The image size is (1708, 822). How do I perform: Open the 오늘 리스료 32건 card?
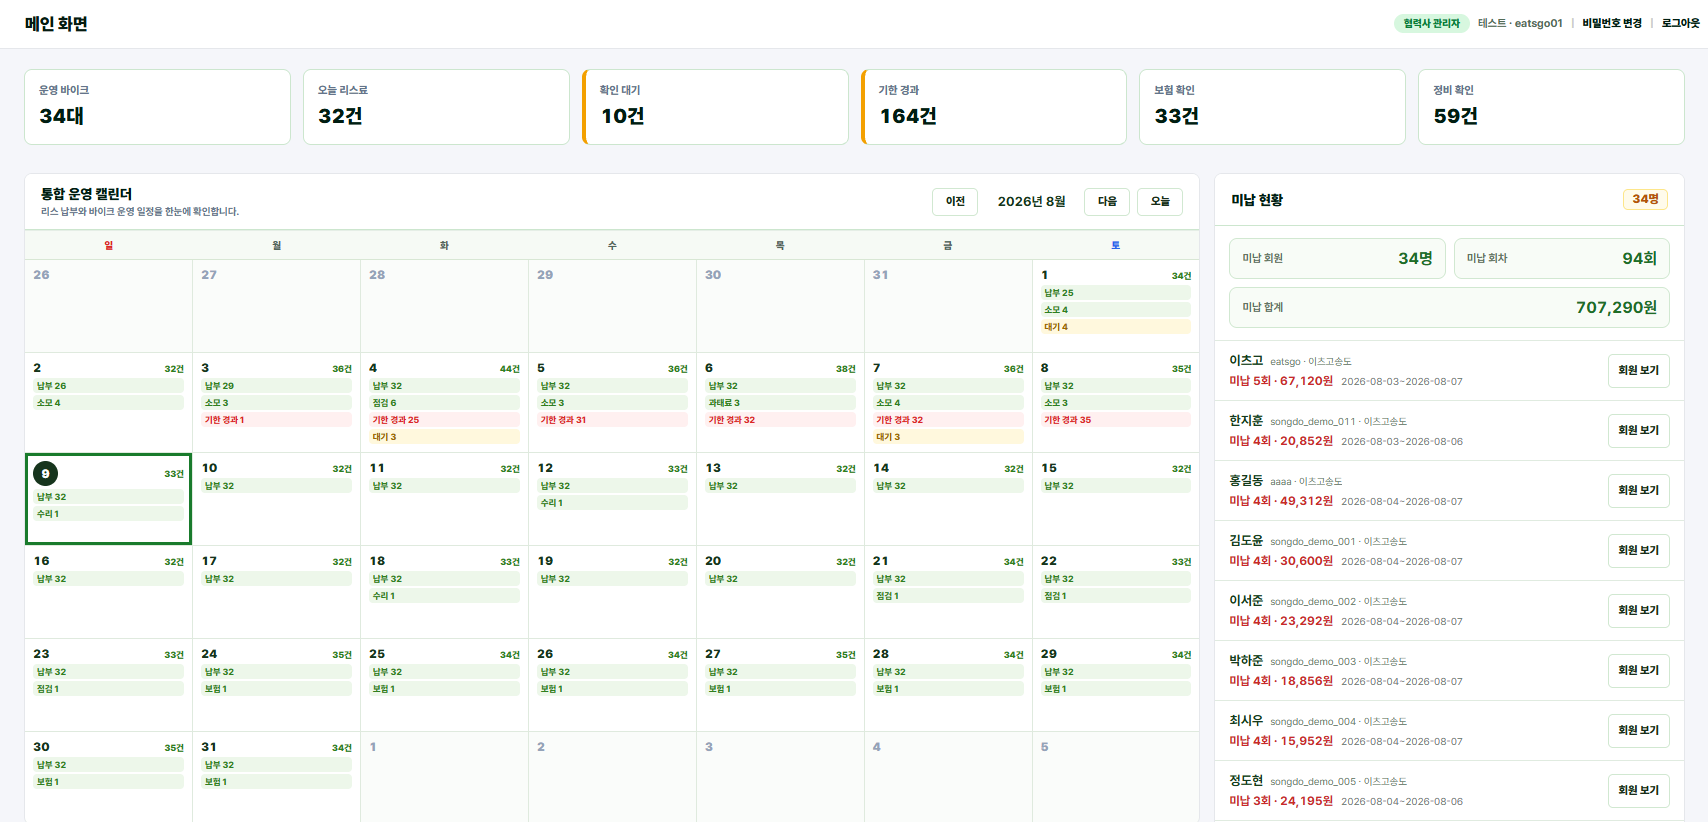(x=436, y=107)
